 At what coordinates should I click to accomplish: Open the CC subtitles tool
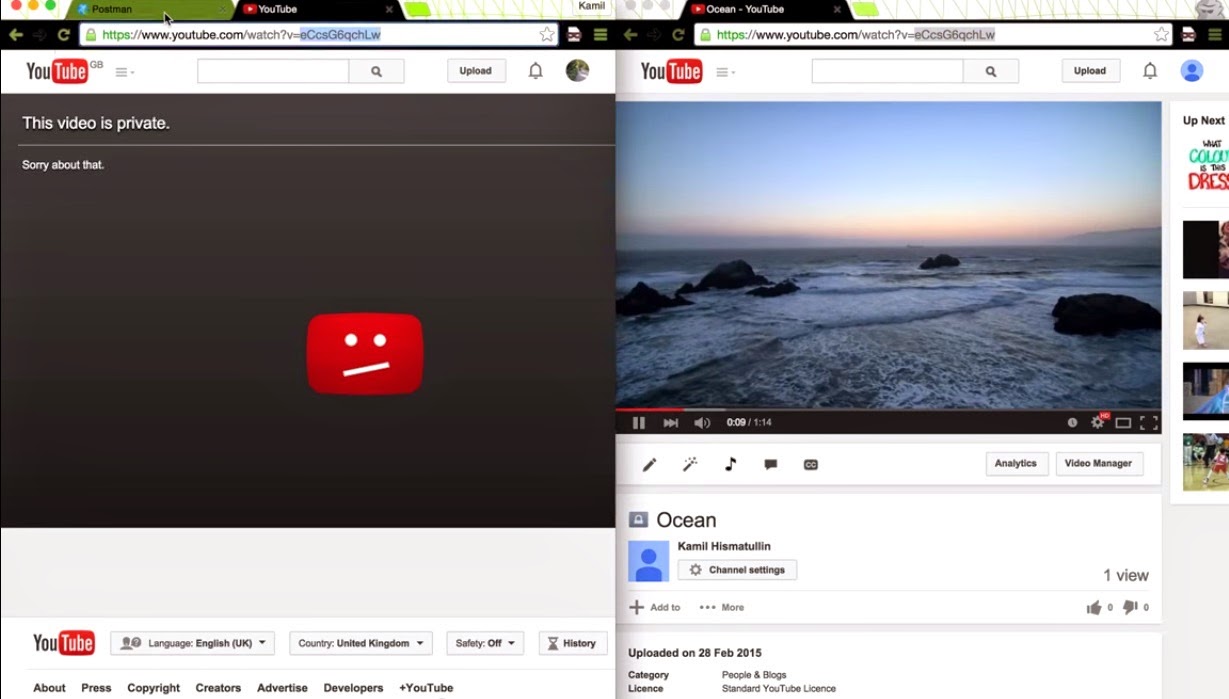(811, 465)
